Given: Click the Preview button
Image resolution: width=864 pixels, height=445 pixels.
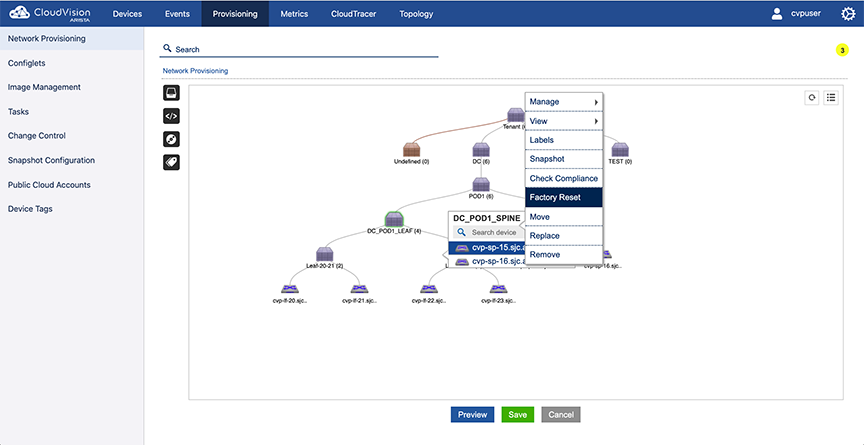Looking at the screenshot, I should [x=472, y=415].
